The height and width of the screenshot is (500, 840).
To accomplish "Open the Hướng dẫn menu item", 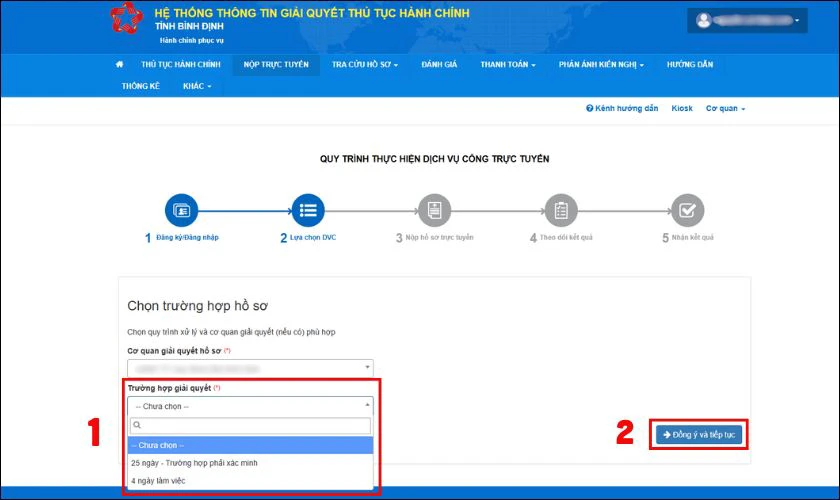I will (690, 64).
